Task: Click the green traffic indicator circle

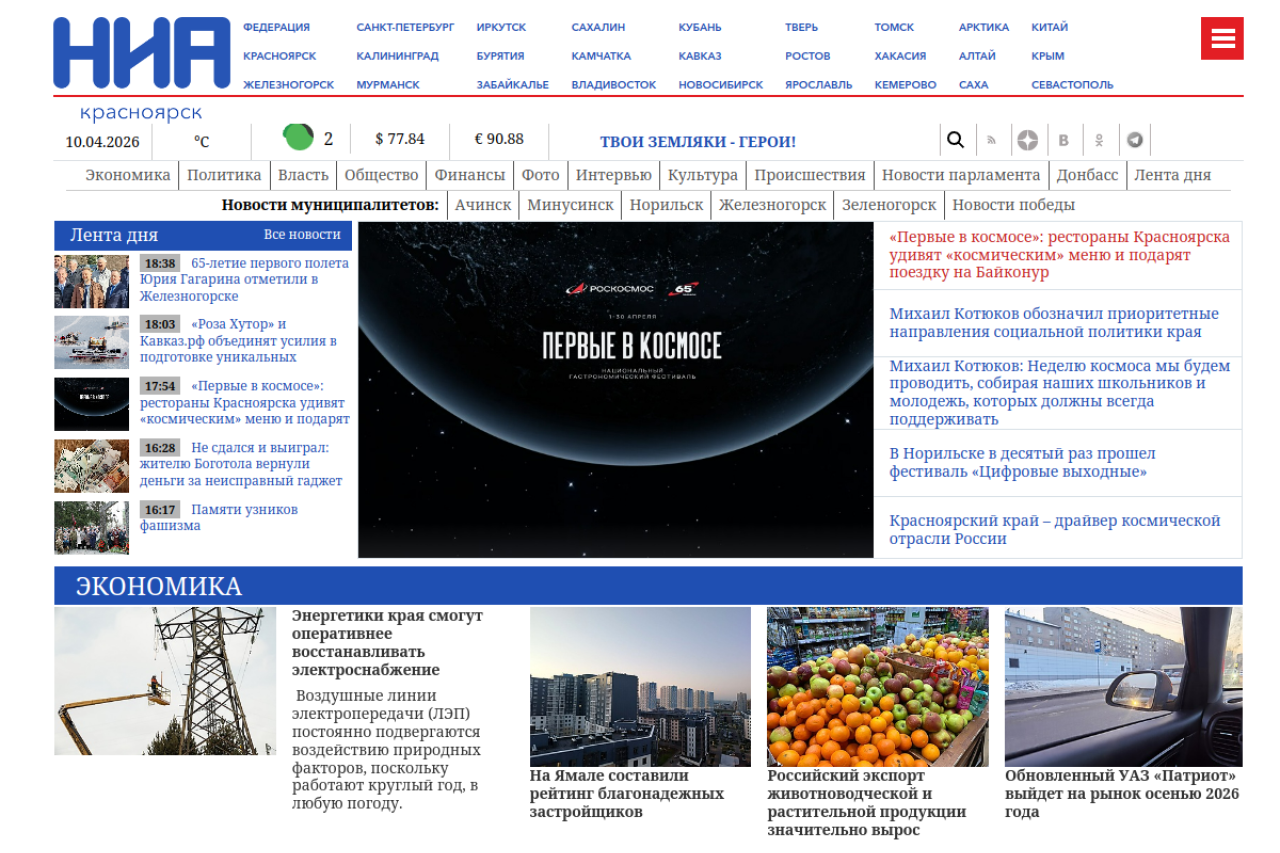Action: point(298,137)
